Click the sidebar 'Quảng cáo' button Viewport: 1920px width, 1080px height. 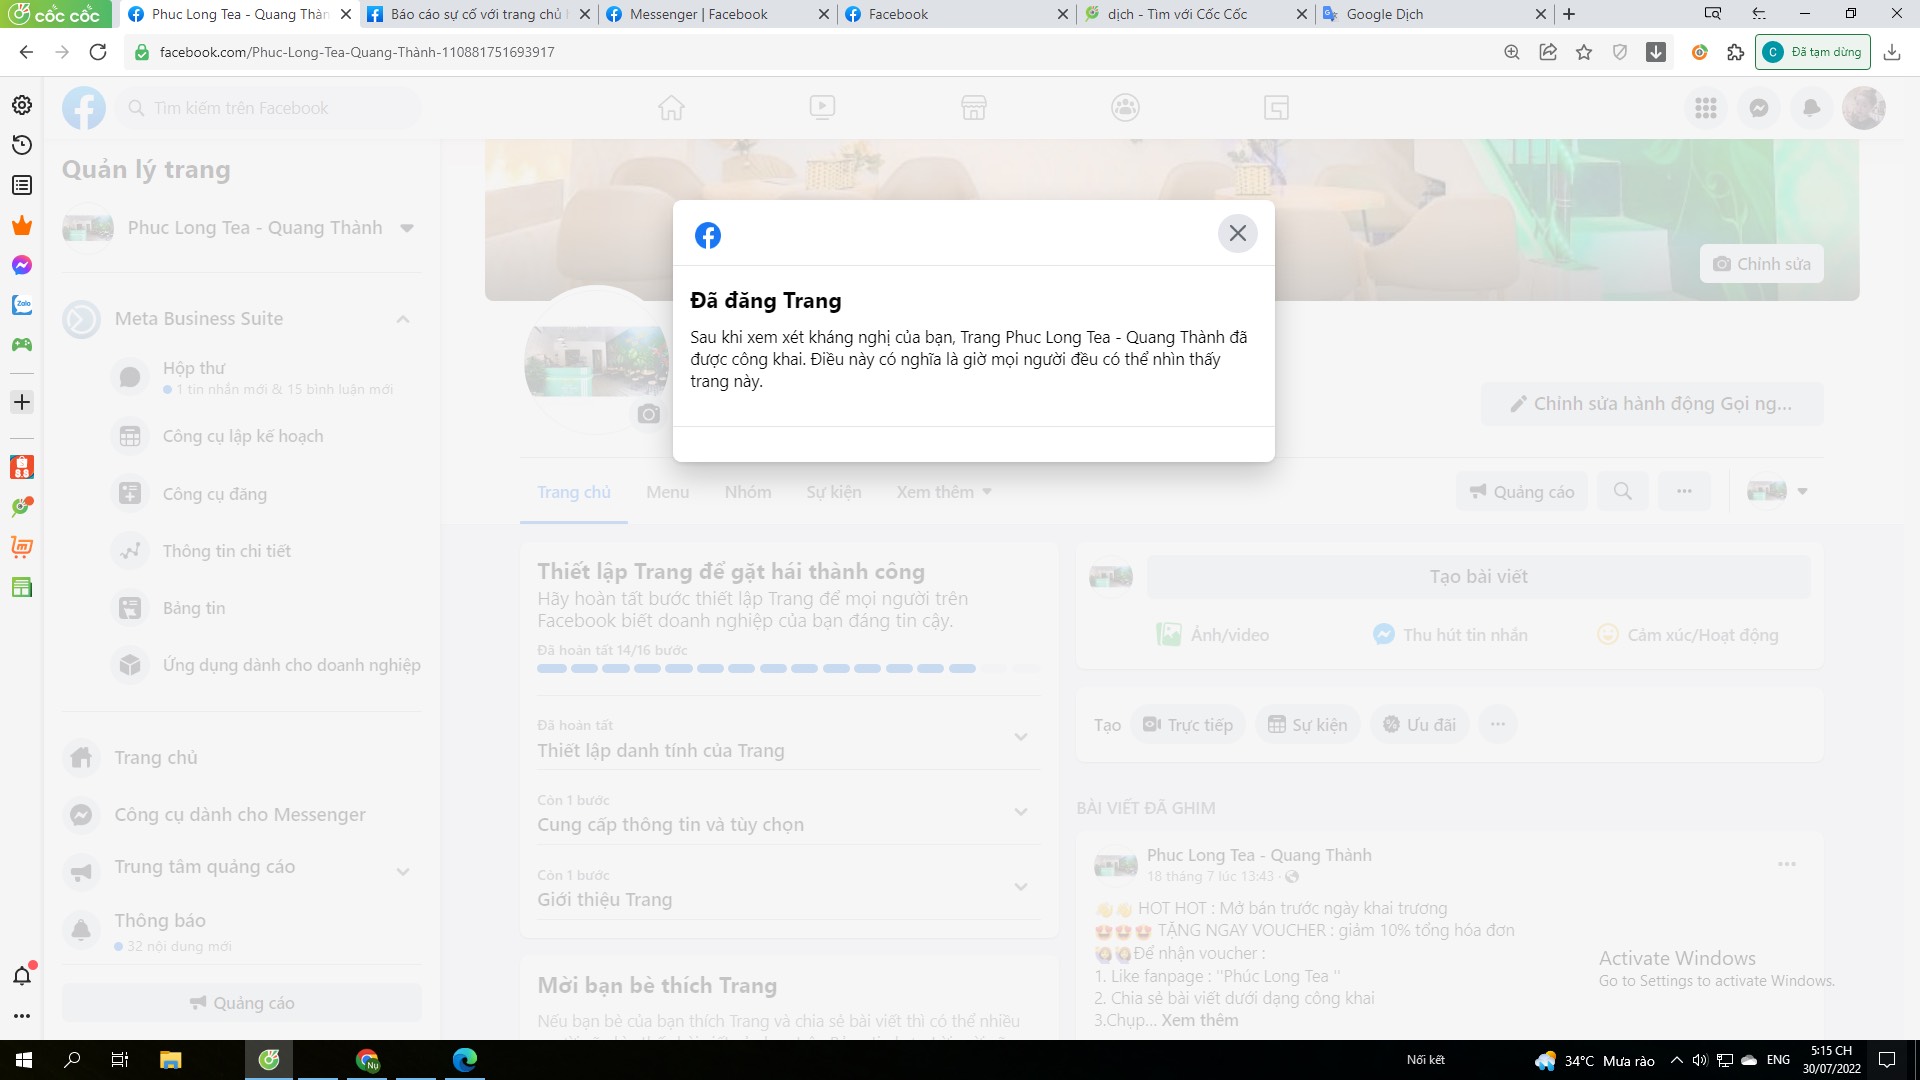(242, 1003)
